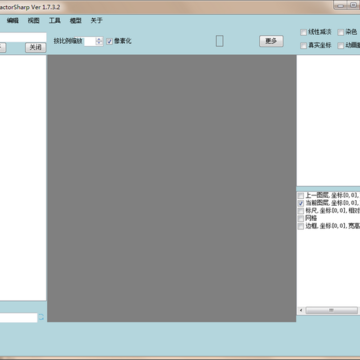Click the 更多 button
This screenshot has width=360, height=360.
point(271,41)
